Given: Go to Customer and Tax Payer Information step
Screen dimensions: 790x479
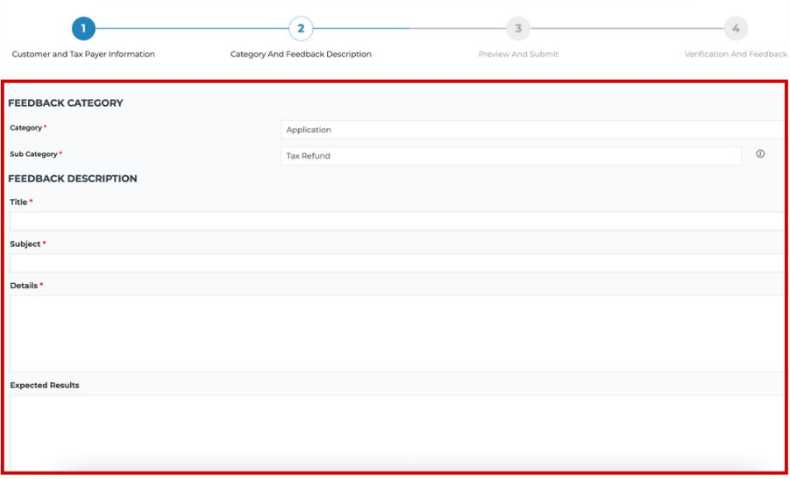Looking at the screenshot, I should [x=83, y=54].
